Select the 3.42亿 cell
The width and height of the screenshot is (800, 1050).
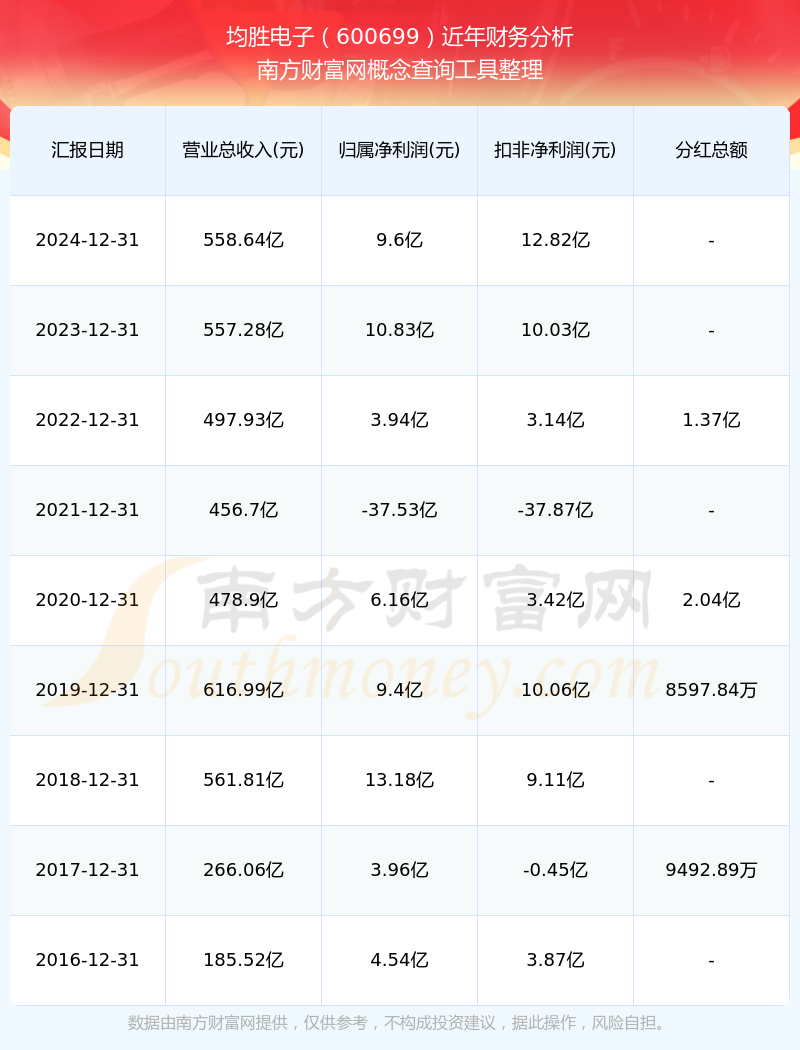click(556, 600)
